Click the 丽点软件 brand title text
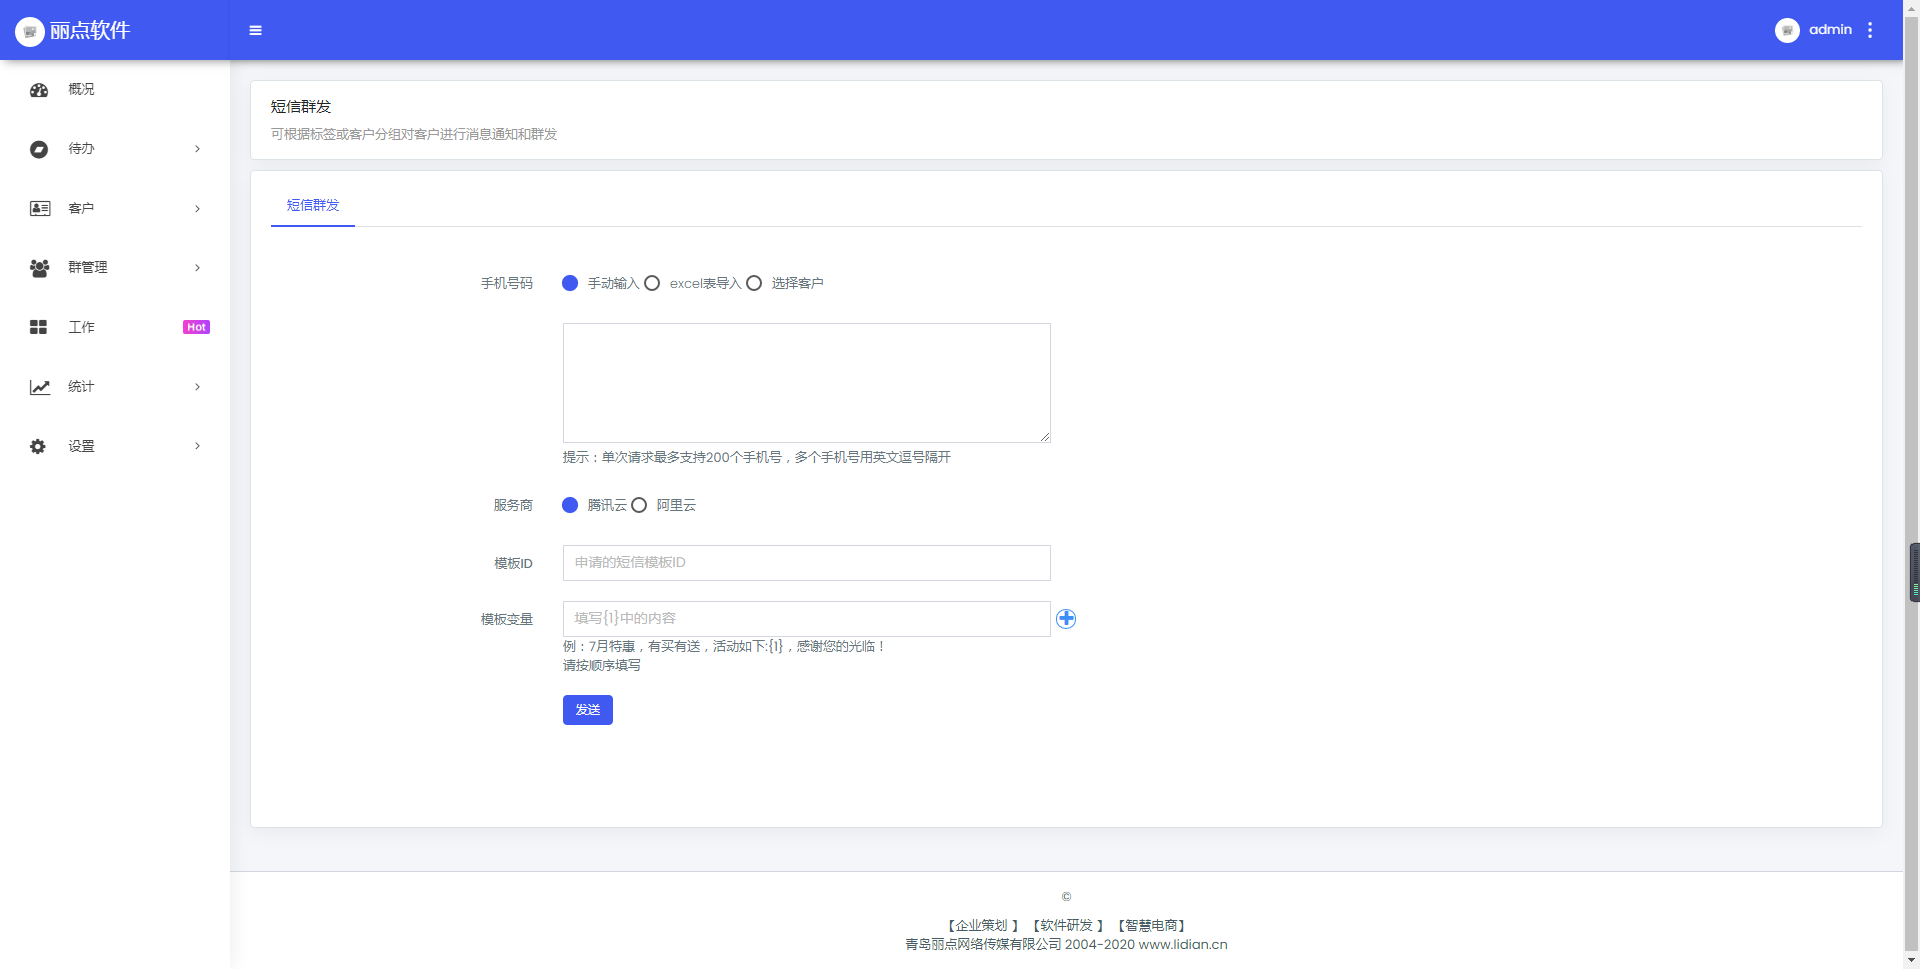Image resolution: width=1920 pixels, height=969 pixels. (x=90, y=31)
